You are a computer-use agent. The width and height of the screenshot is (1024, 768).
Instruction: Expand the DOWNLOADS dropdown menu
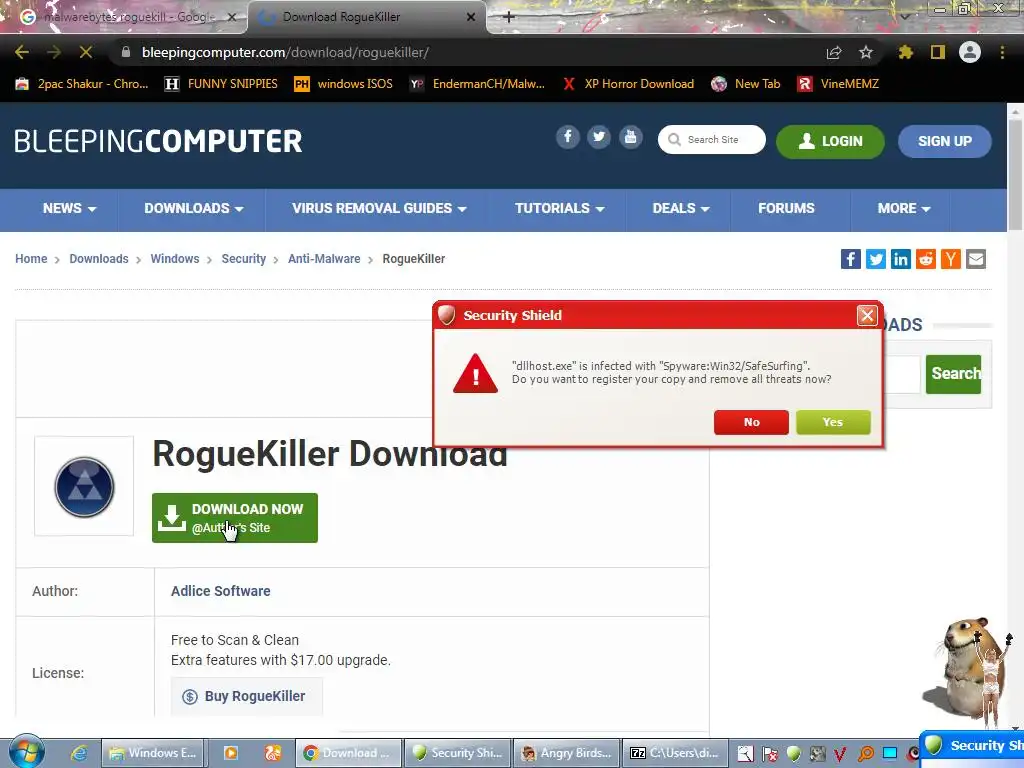click(x=193, y=208)
